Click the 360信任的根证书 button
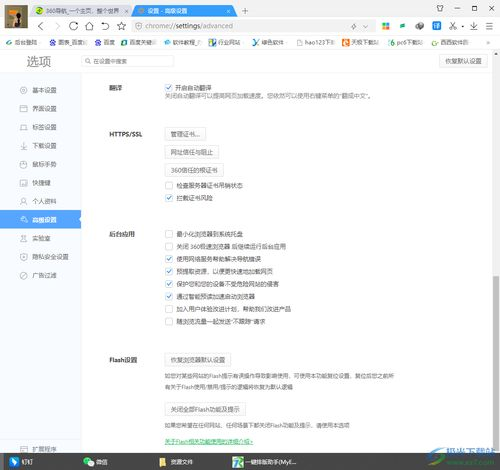 [x=194, y=170]
